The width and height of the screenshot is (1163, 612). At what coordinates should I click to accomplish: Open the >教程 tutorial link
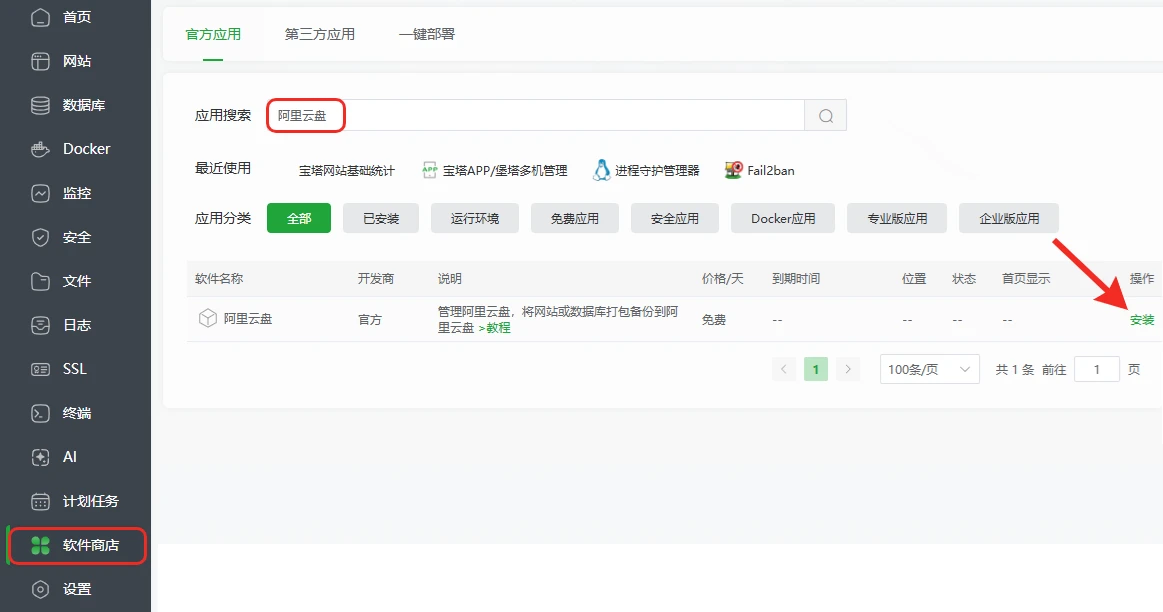coord(495,328)
